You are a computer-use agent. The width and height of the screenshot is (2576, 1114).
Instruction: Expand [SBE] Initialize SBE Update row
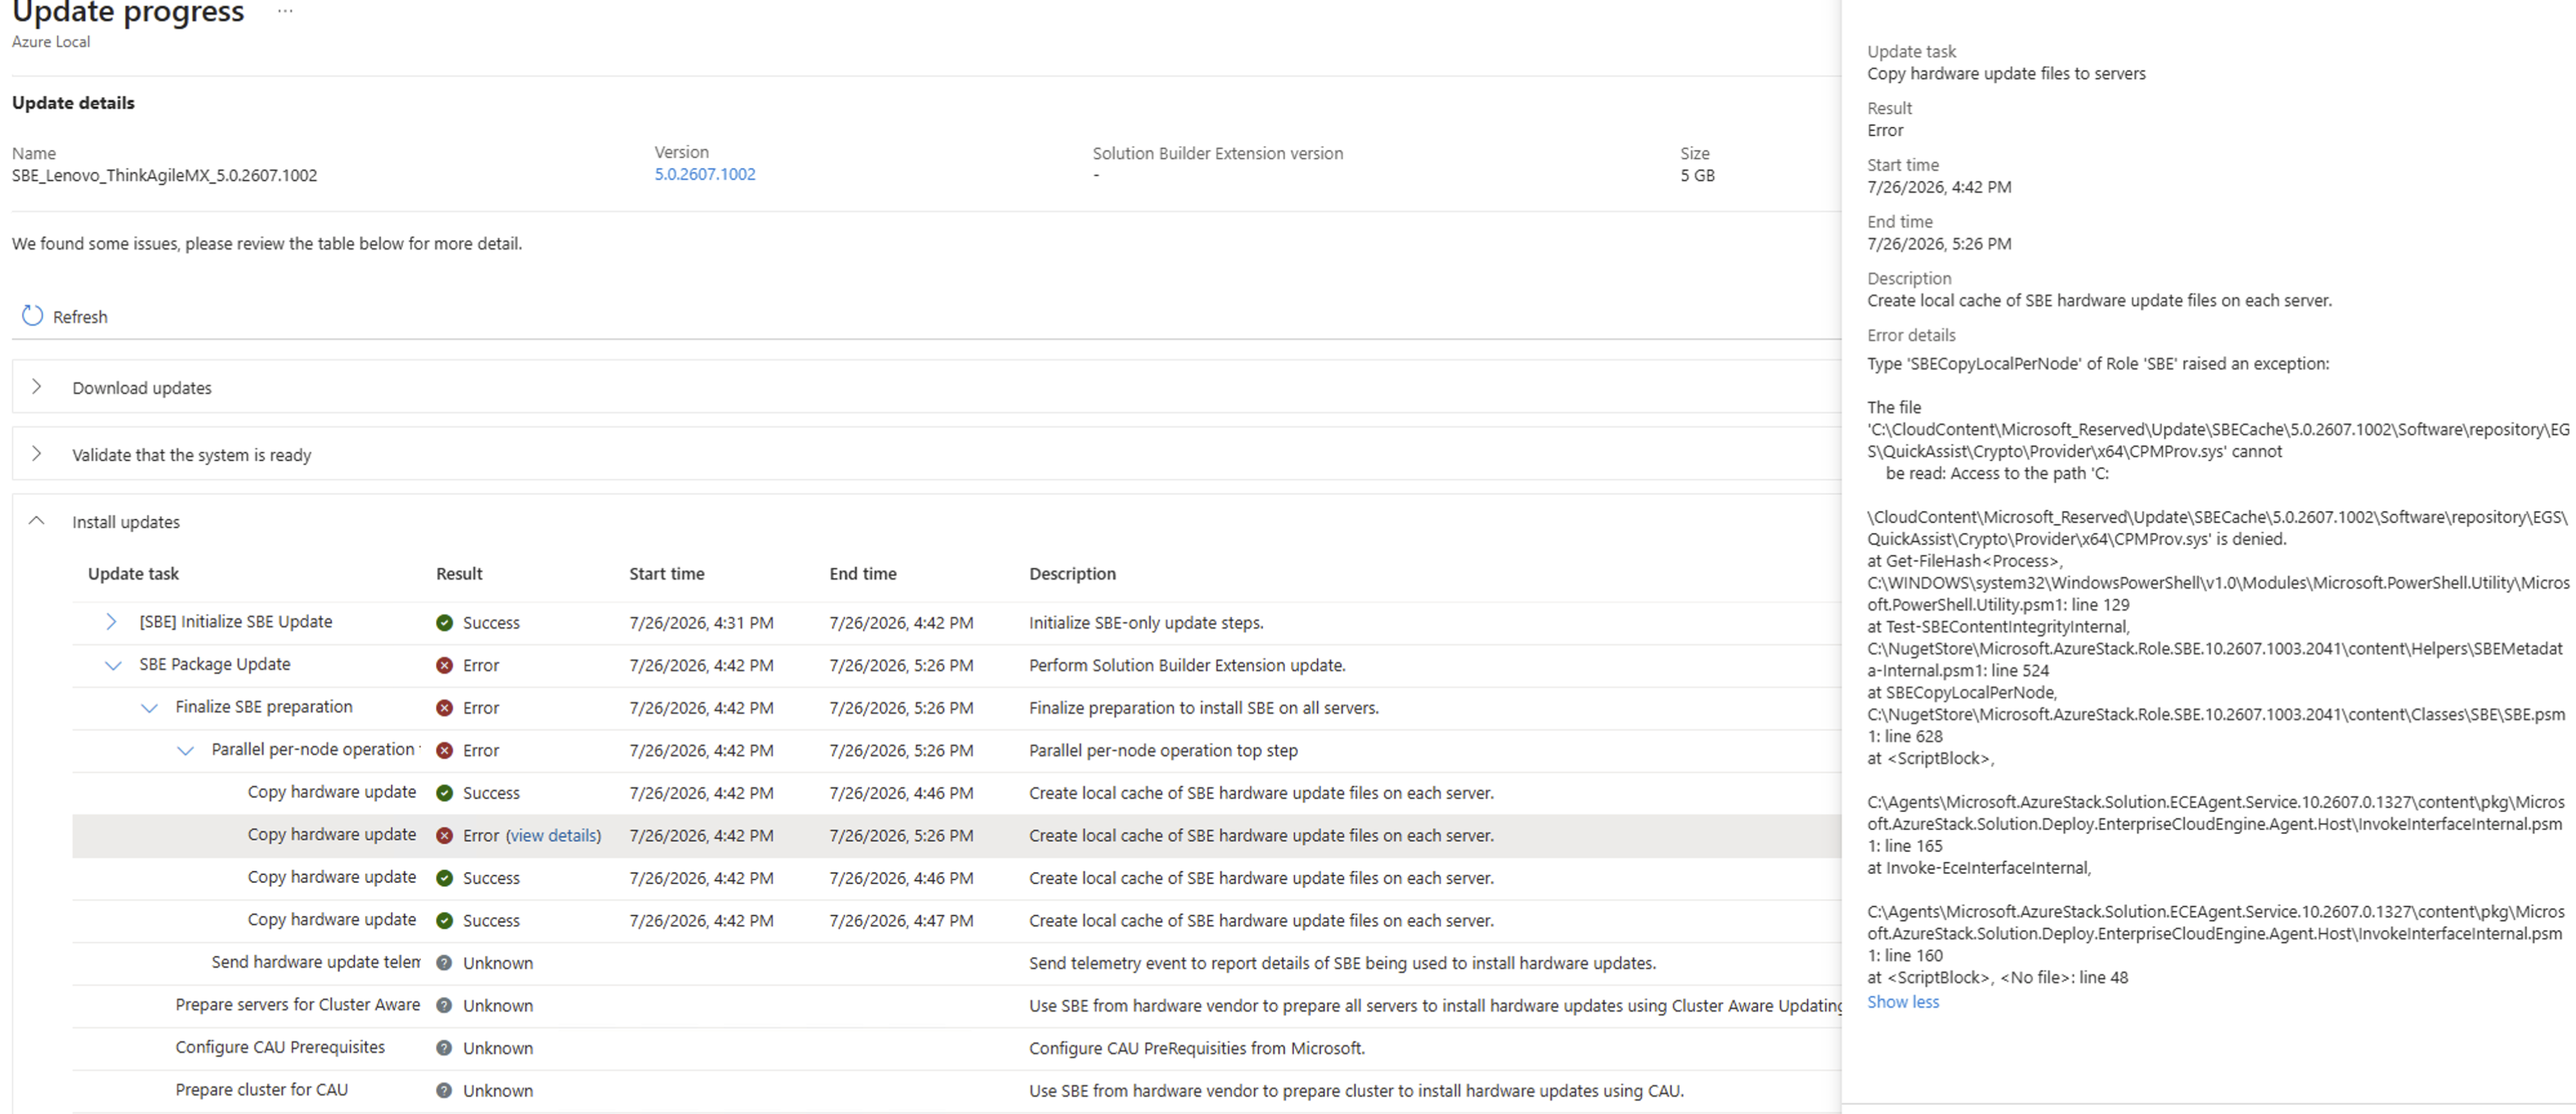(x=111, y=622)
